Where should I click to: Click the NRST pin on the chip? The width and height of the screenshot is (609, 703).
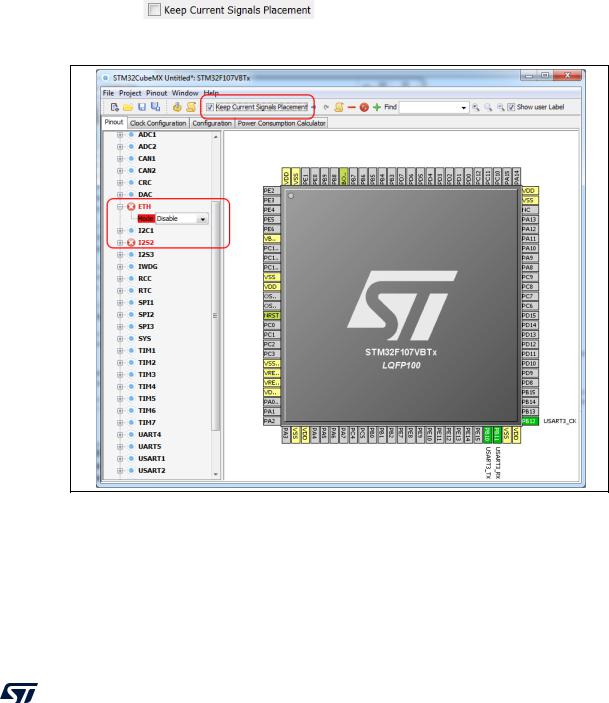tap(271, 315)
